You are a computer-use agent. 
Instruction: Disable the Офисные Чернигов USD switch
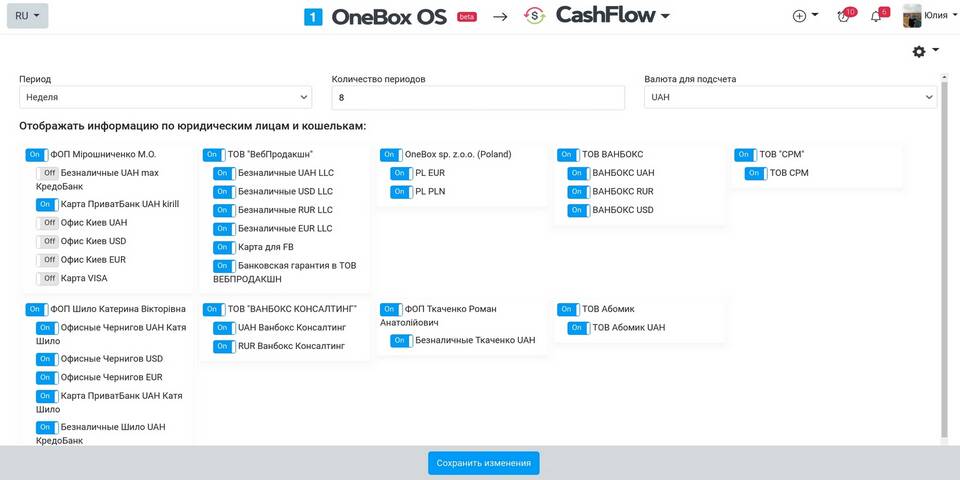coord(47,359)
